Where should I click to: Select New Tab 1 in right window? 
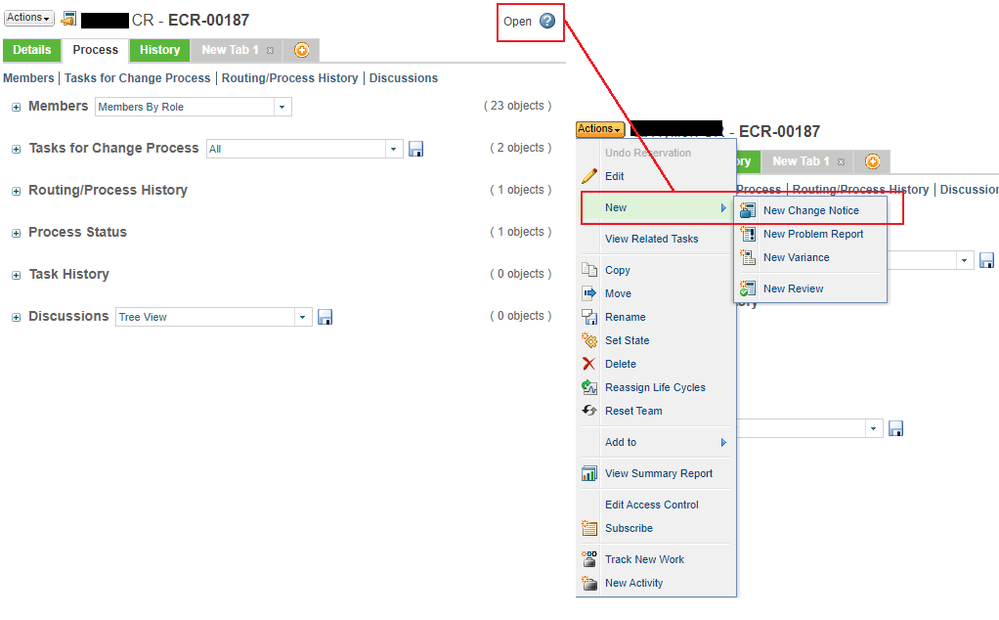(x=801, y=162)
